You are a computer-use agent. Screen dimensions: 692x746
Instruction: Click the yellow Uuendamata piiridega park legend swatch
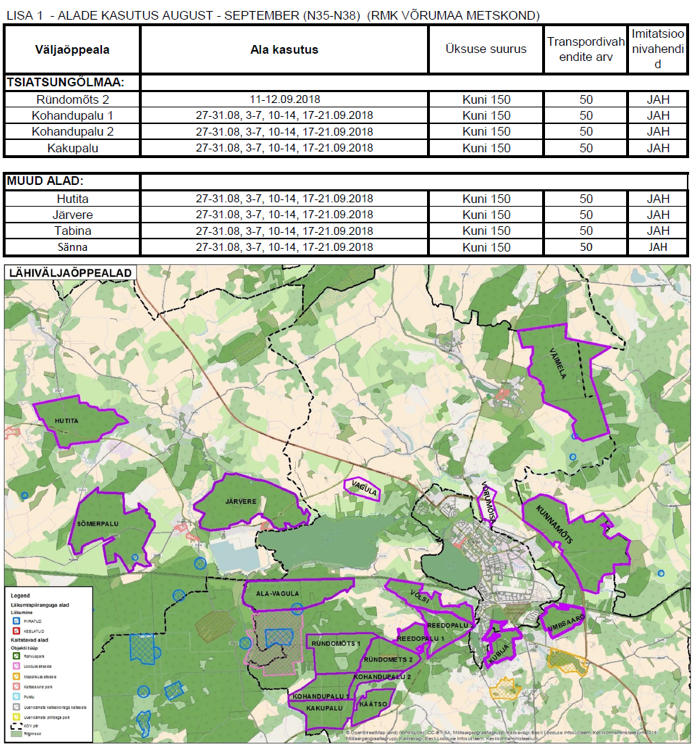click(16, 717)
